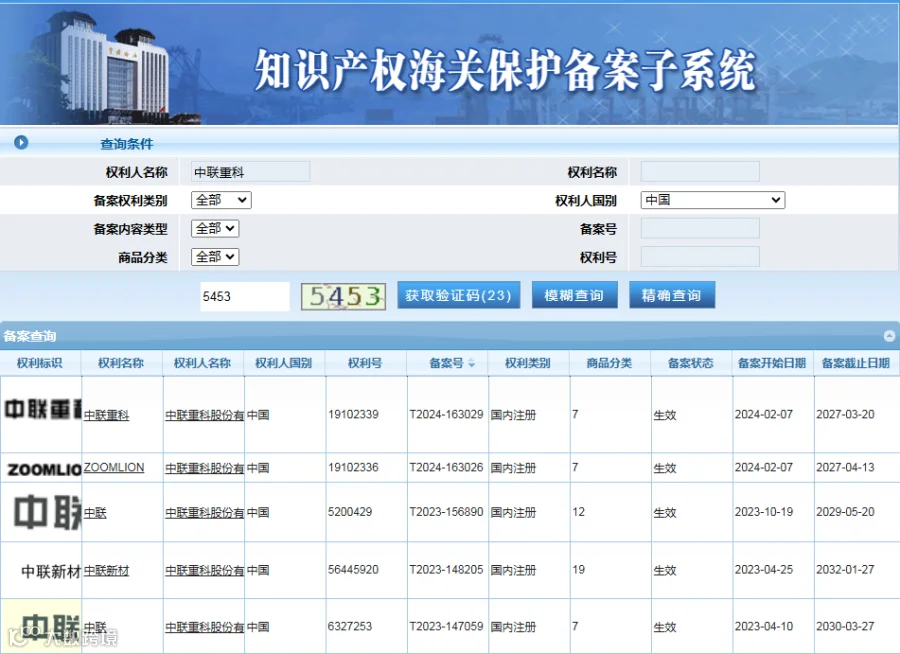
Task: Select record number T2023-148205
Action: click(x=447, y=570)
